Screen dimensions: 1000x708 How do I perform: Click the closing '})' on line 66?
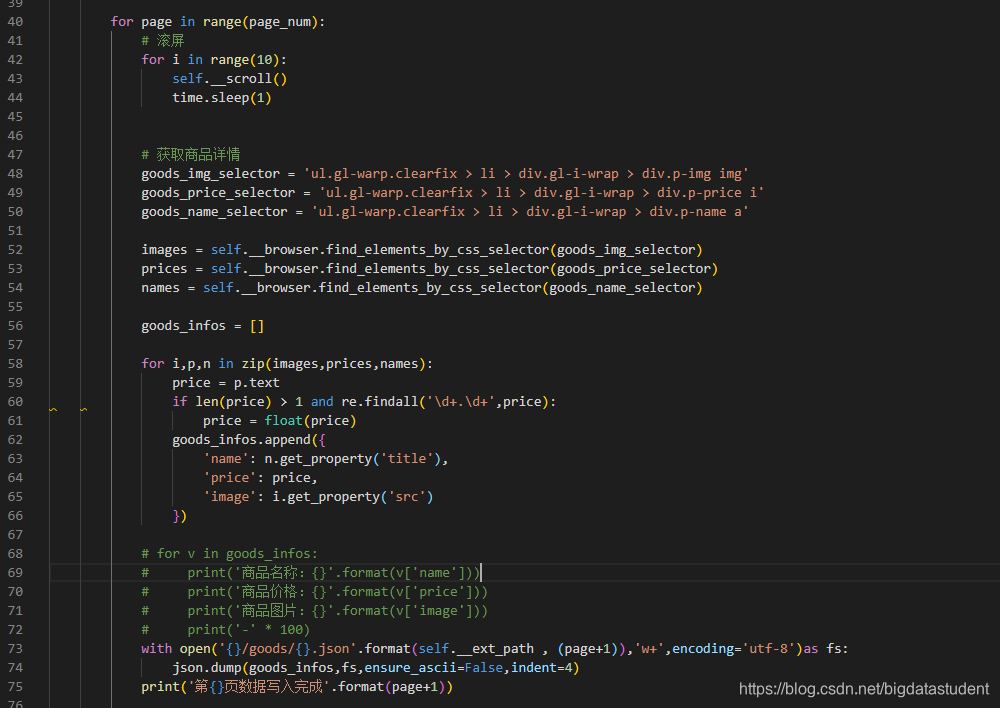click(x=180, y=516)
